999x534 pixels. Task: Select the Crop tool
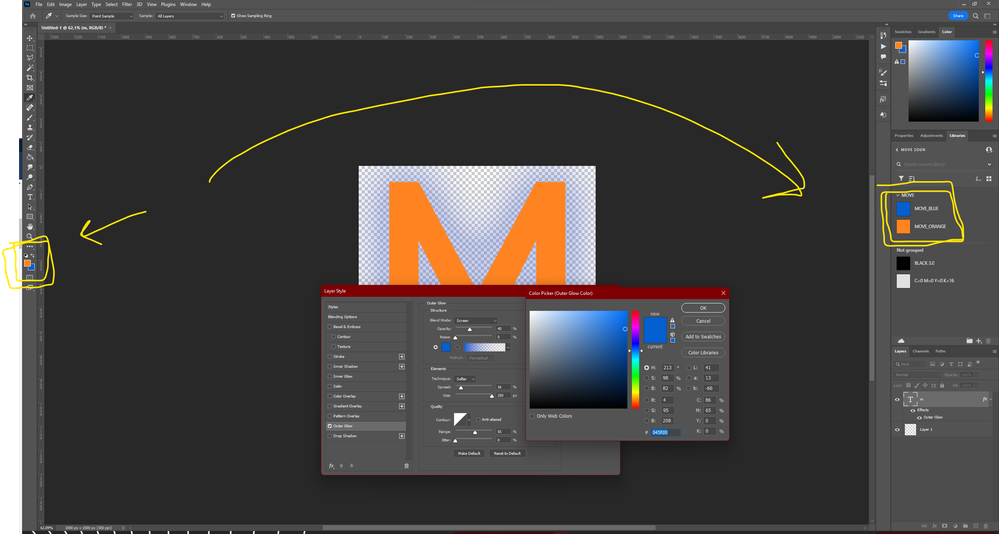coord(30,77)
